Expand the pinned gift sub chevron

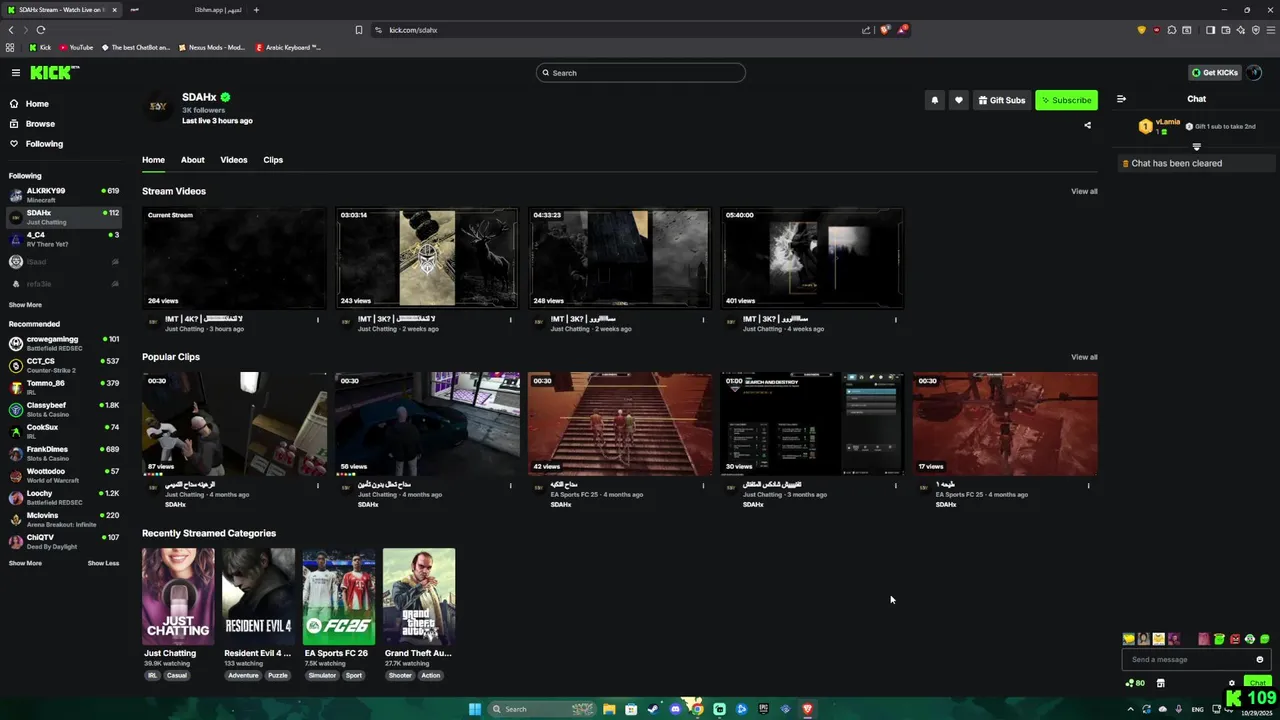point(1197,147)
